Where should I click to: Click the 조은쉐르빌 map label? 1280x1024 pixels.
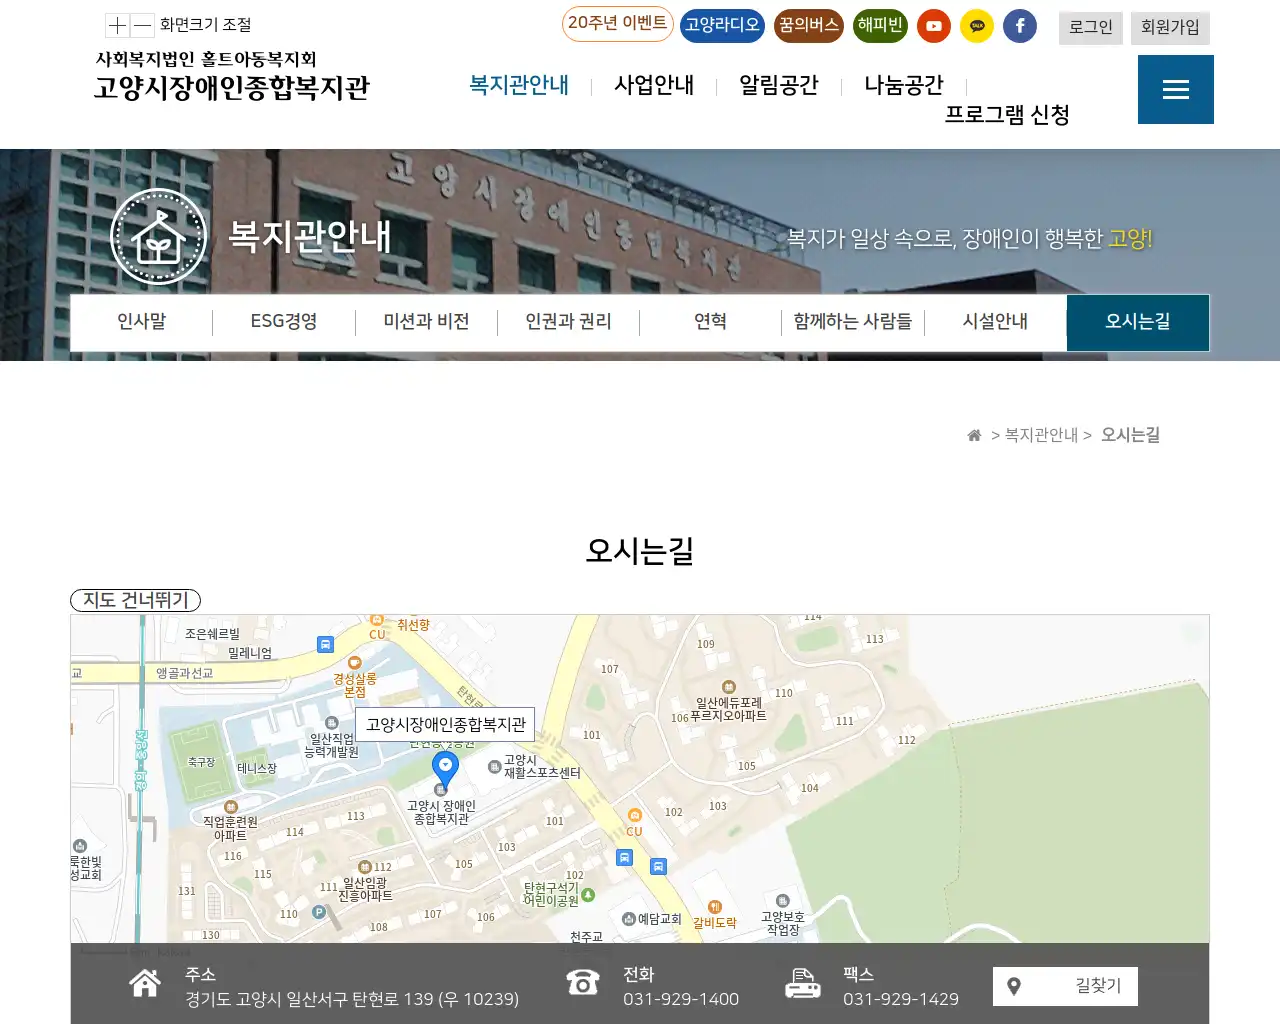[212, 634]
